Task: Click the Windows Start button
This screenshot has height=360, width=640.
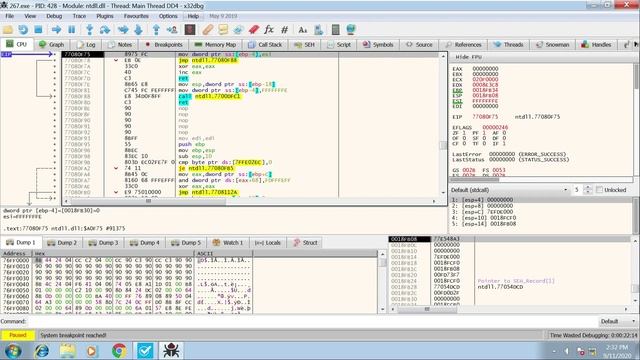Action: pos(13,351)
